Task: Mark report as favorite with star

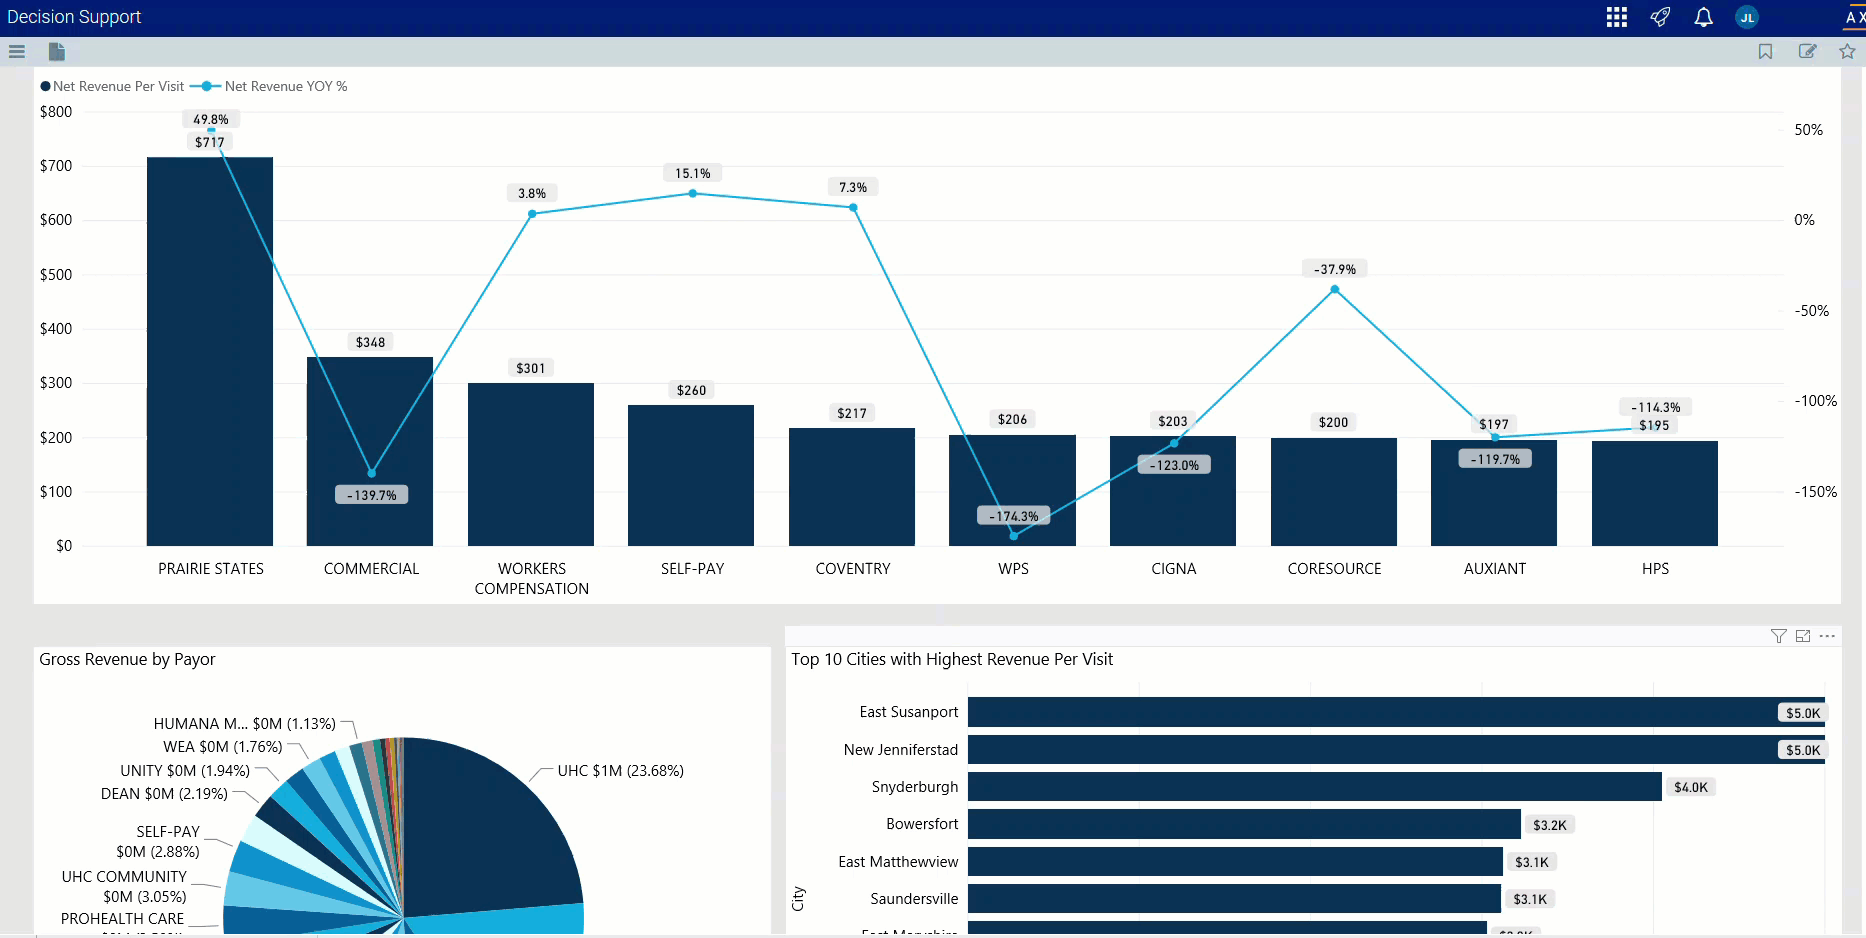Action: tap(1847, 51)
